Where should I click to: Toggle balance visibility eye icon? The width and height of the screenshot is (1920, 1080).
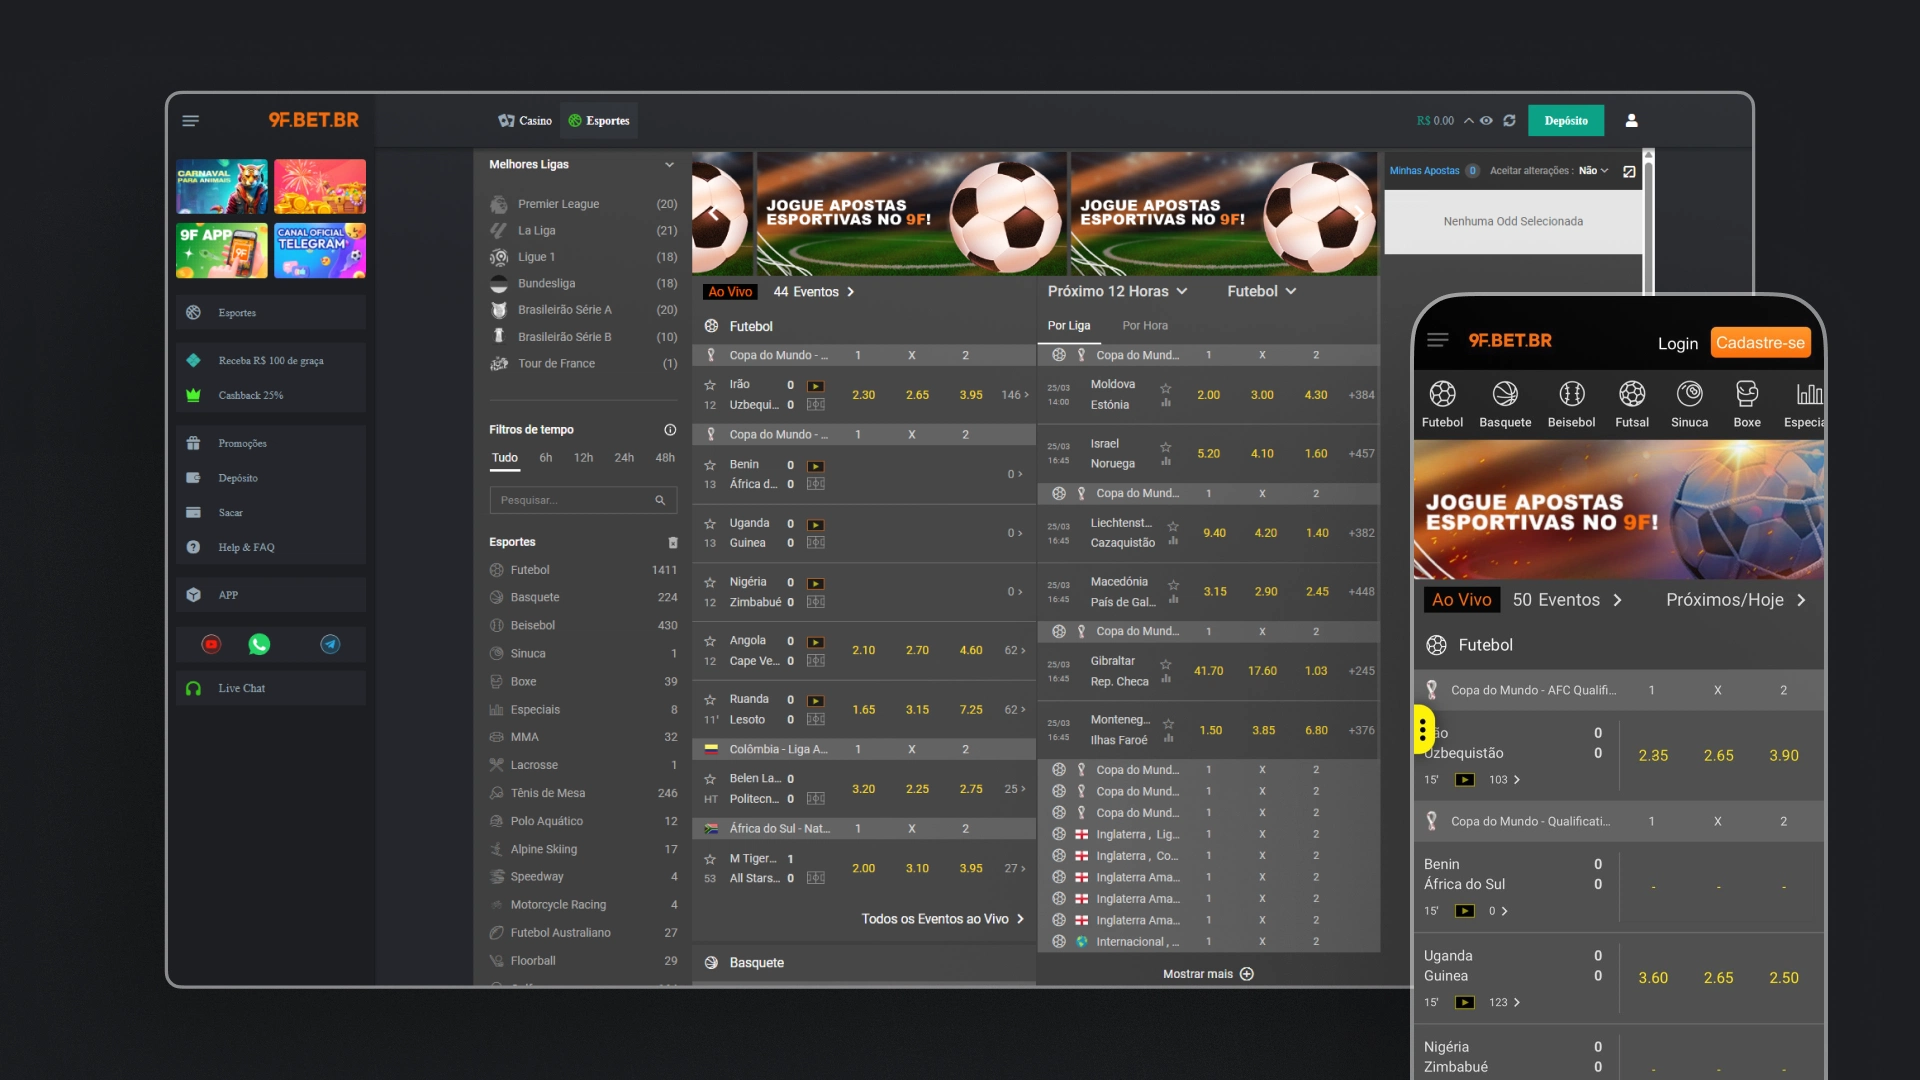point(1486,121)
